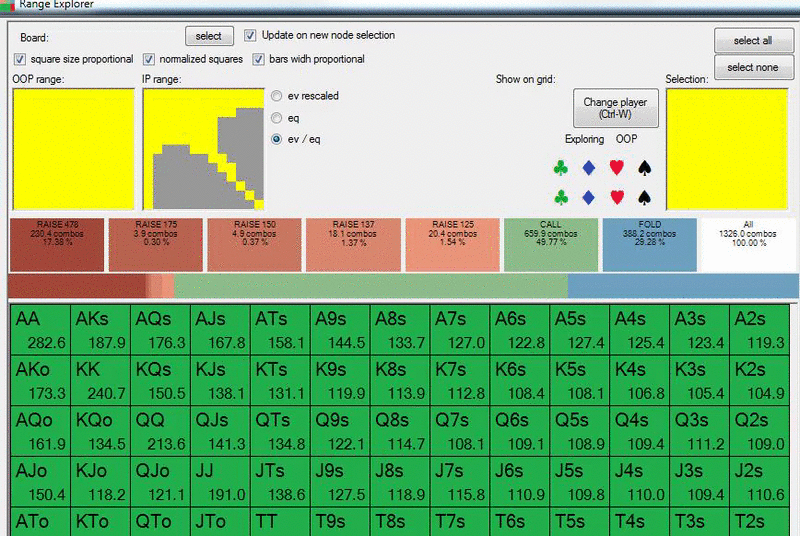This screenshot has width=800, height=536.
Task: Toggle bars width proportional checkbox
Action: tap(259, 59)
